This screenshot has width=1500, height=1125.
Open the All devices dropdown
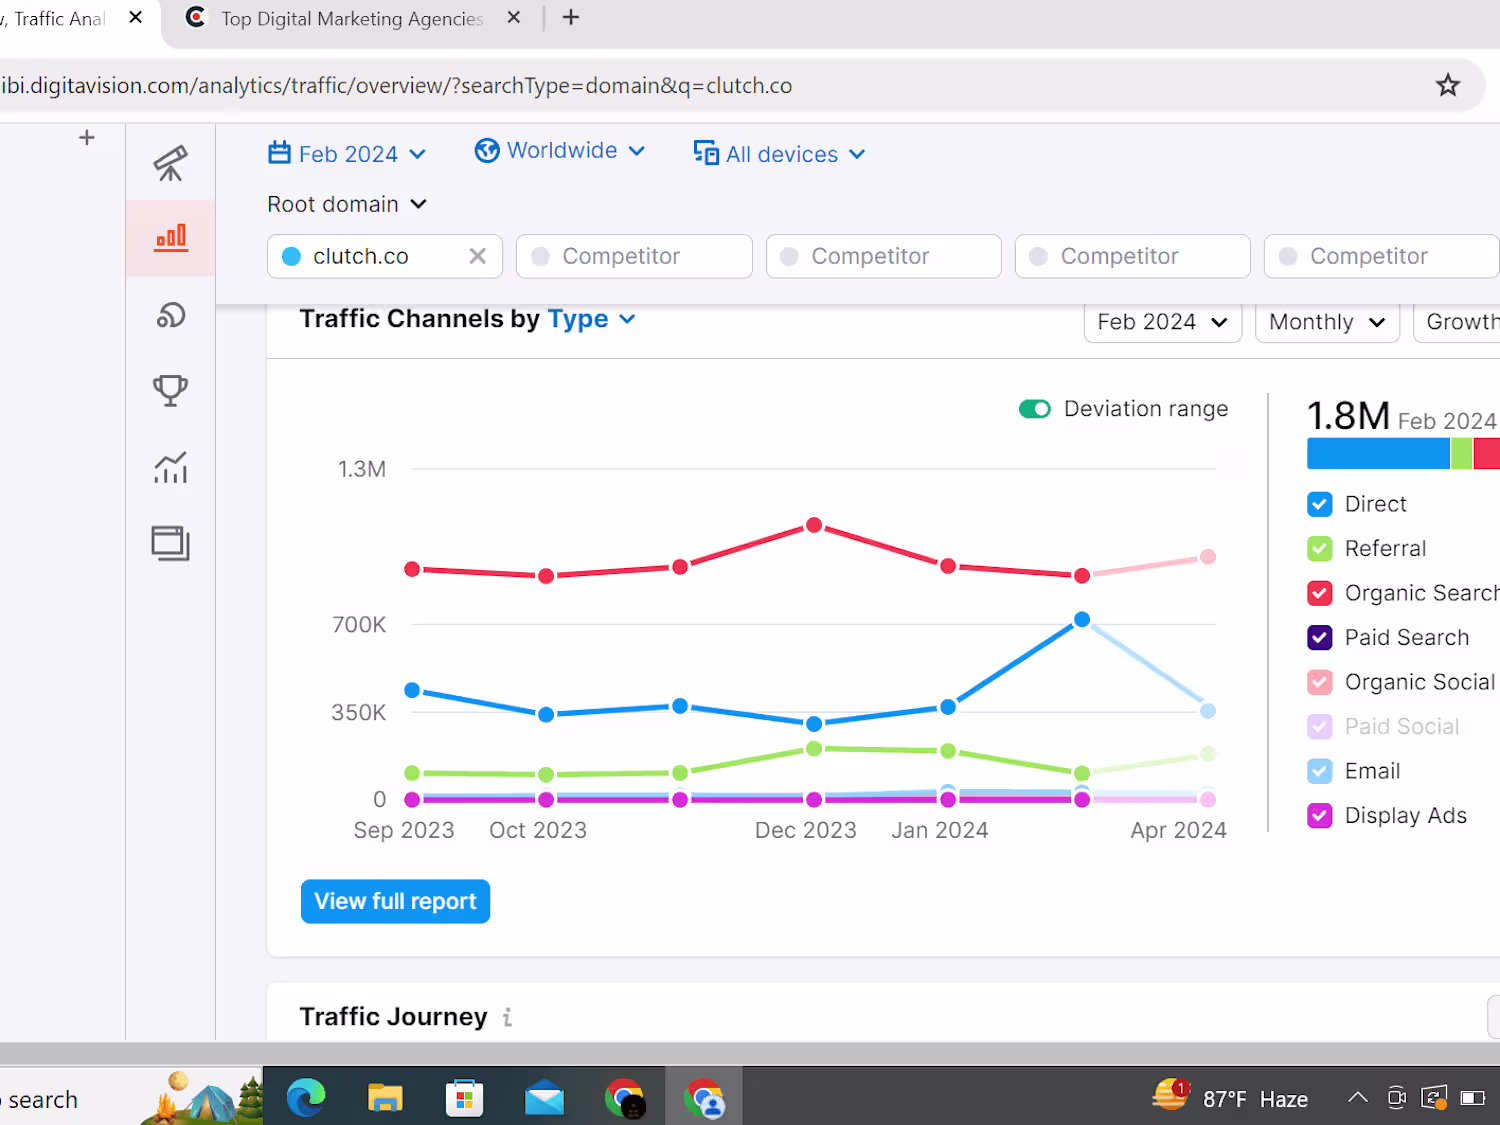pos(780,154)
